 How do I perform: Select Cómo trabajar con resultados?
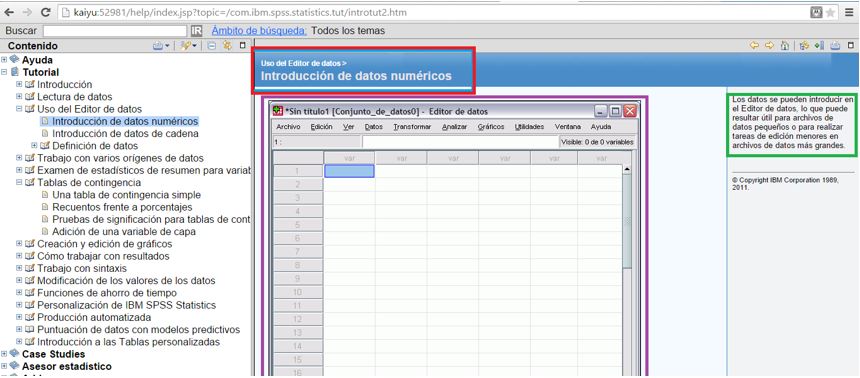(103, 256)
